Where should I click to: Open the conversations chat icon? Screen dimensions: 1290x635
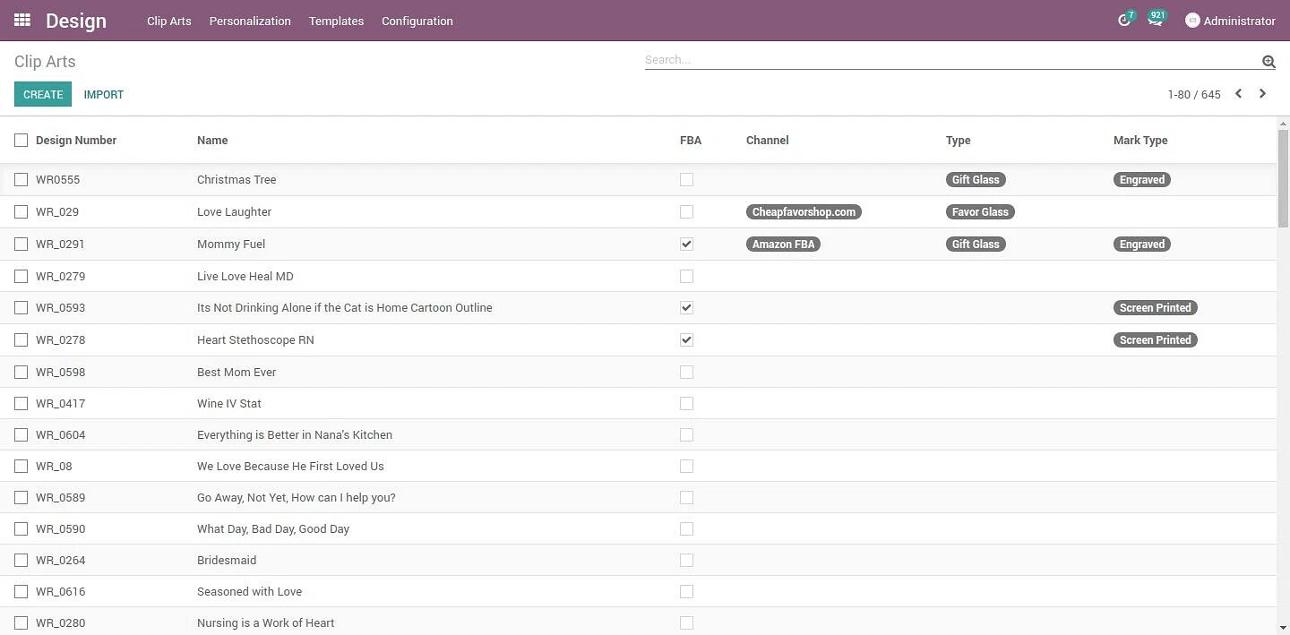pos(1154,20)
